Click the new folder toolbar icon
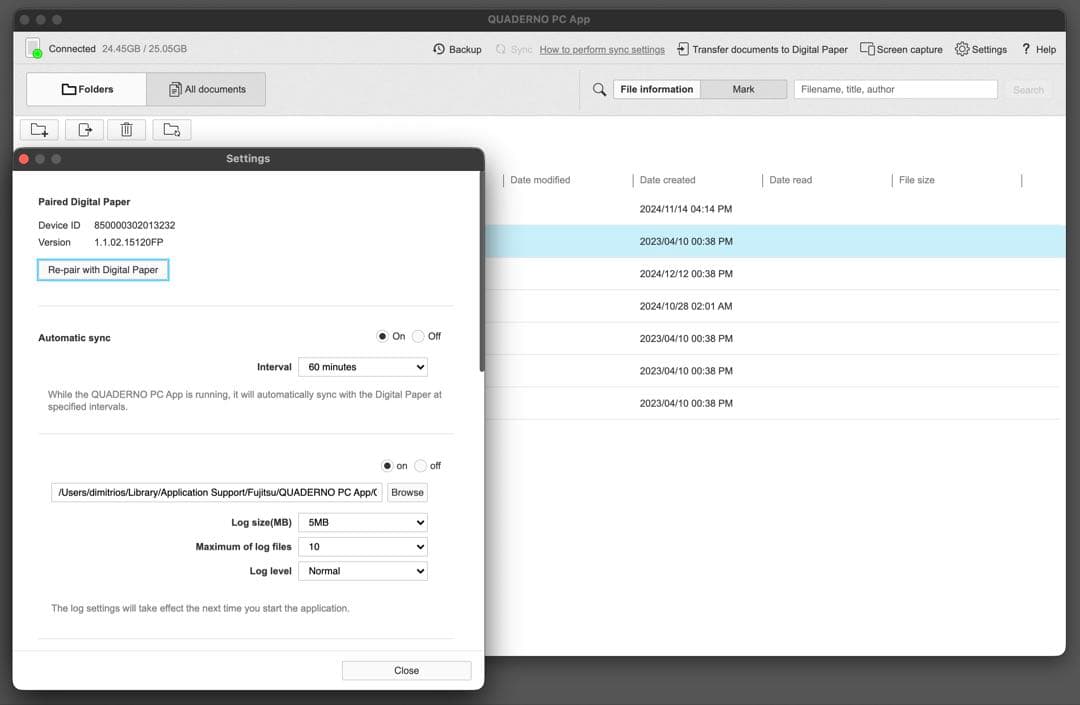Screen dimensions: 1080x705 pyautogui.click(x=39, y=129)
